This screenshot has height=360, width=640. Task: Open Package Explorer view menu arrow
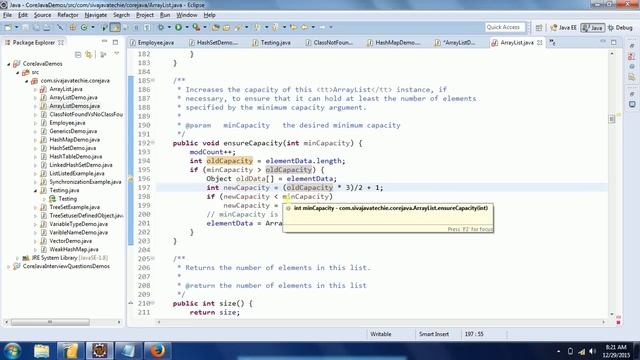117,54
